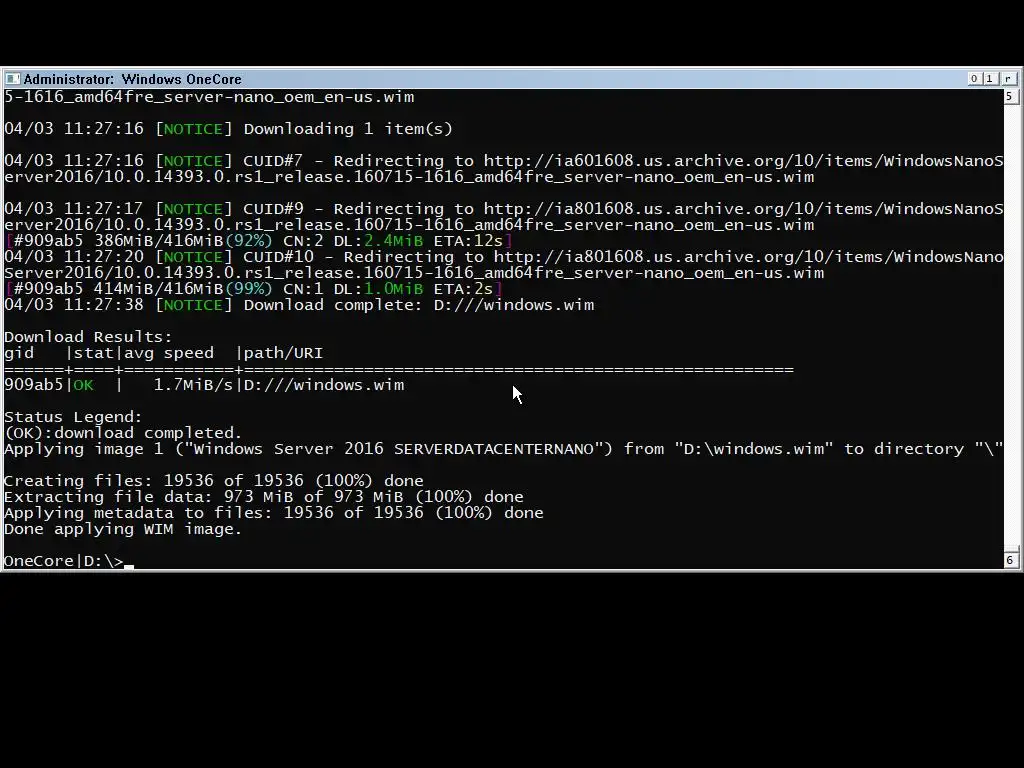Viewport: 1024px width, 768px height.
Task: Click the '909ab5' gid in results row
Action: [x=33, y=385]
